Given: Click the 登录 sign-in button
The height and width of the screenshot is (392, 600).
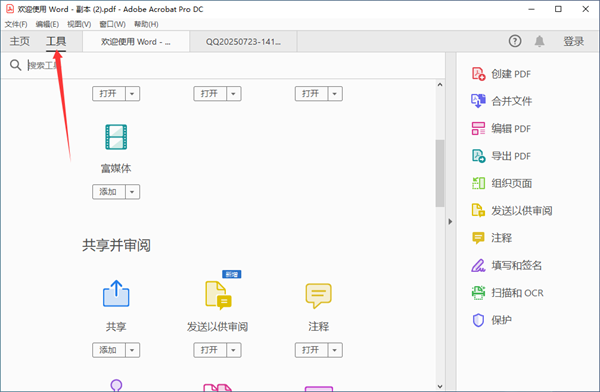Looking at the screenshot, I should (x=573, y=41).
